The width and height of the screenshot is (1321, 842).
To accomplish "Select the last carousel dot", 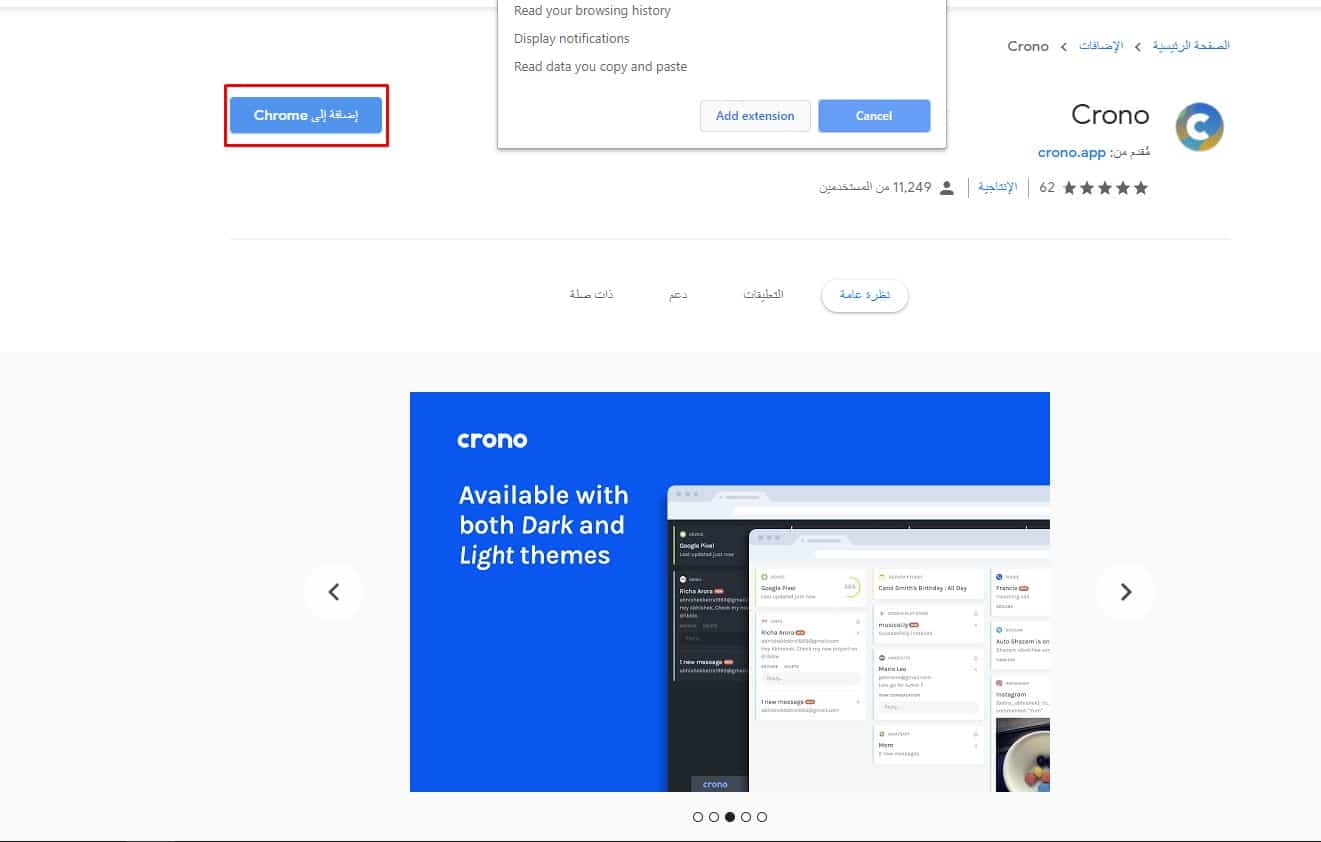I will pyautogui.click(x=762, y=817).
